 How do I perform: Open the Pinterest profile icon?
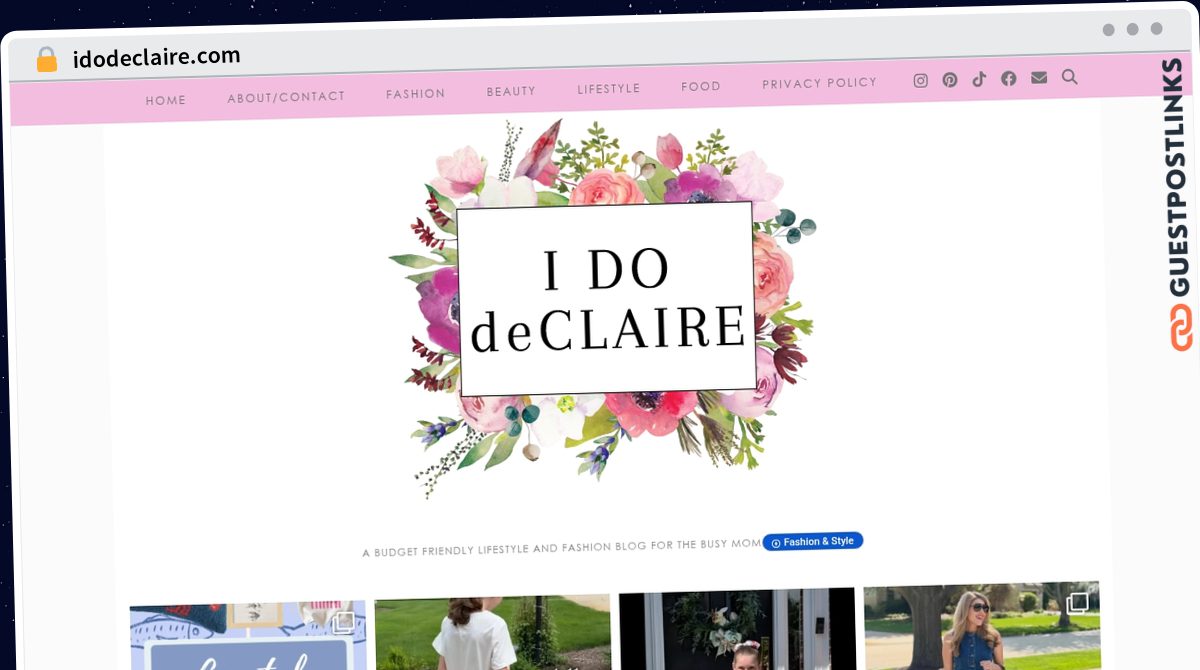950,80
